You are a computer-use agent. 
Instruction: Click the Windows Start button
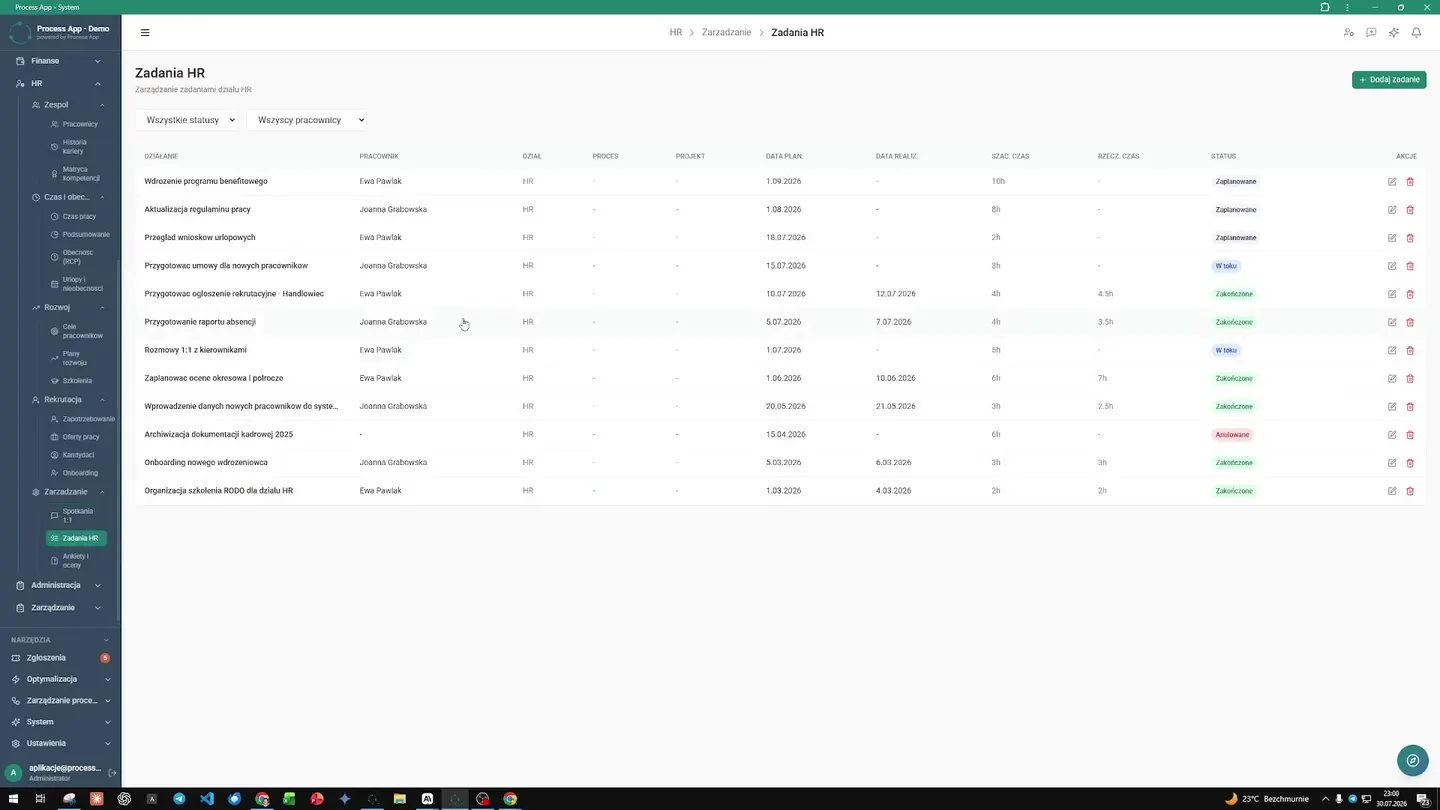pos(14,799)
